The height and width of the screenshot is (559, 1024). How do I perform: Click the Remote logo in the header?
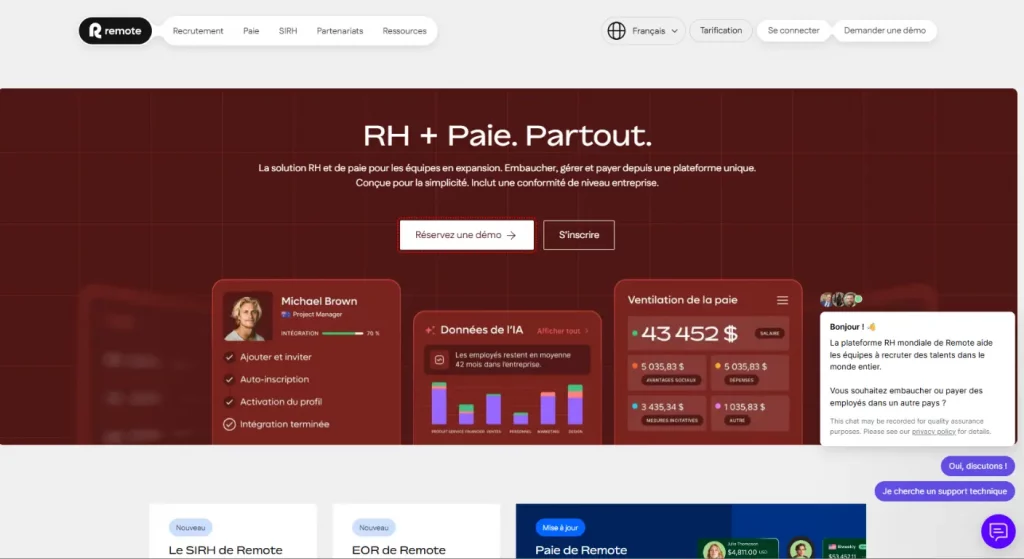[x=115, y=31]
